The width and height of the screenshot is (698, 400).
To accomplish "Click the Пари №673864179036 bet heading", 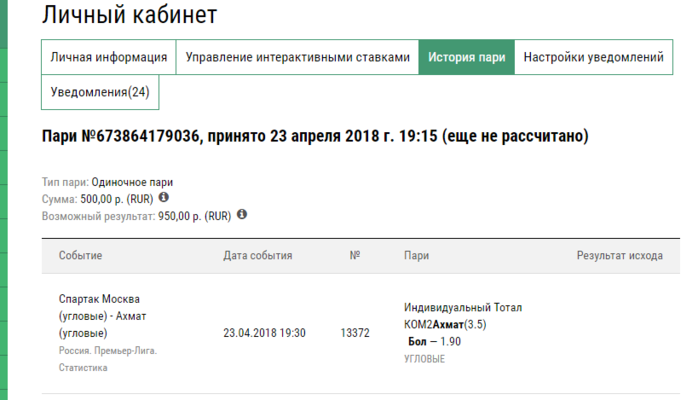I will tap(314, 135).
